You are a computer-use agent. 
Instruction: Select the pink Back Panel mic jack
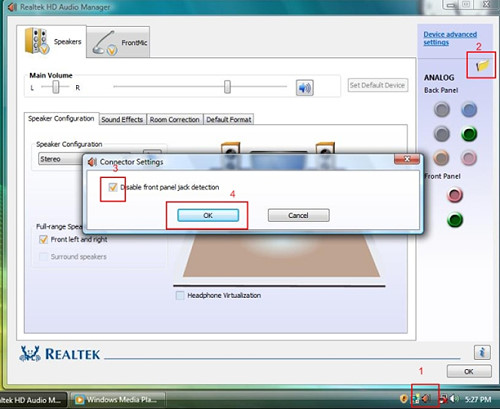[469, 158]
